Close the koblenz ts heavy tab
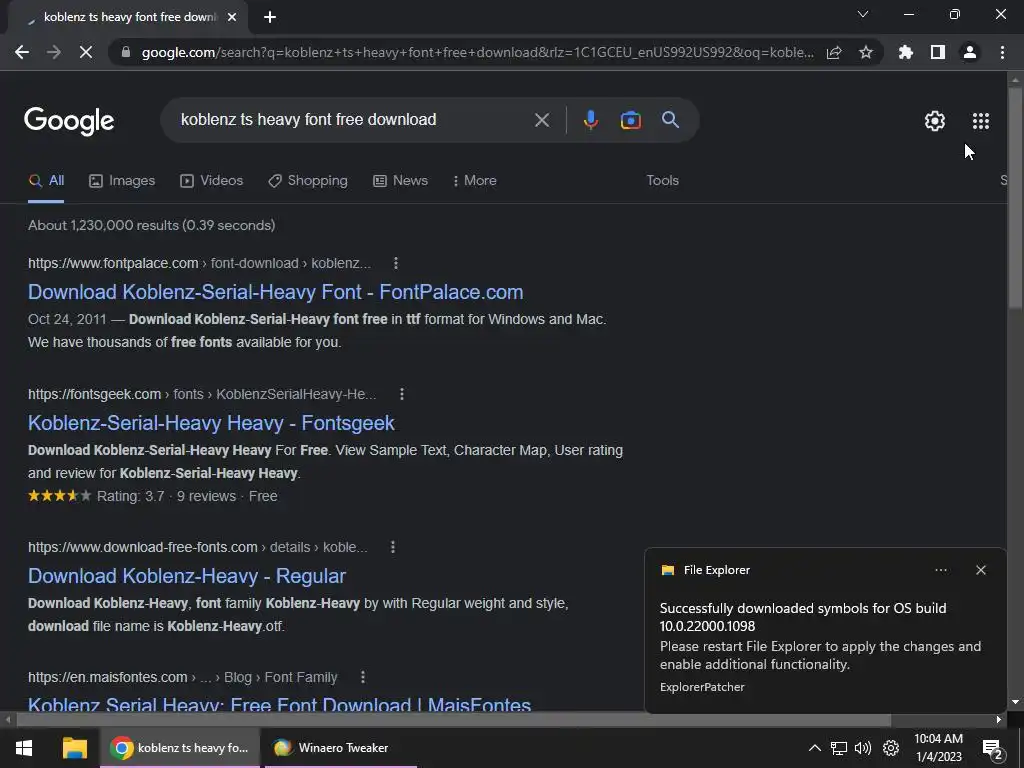The height and width of the screenshot is (768, 1024). (232, 17)
